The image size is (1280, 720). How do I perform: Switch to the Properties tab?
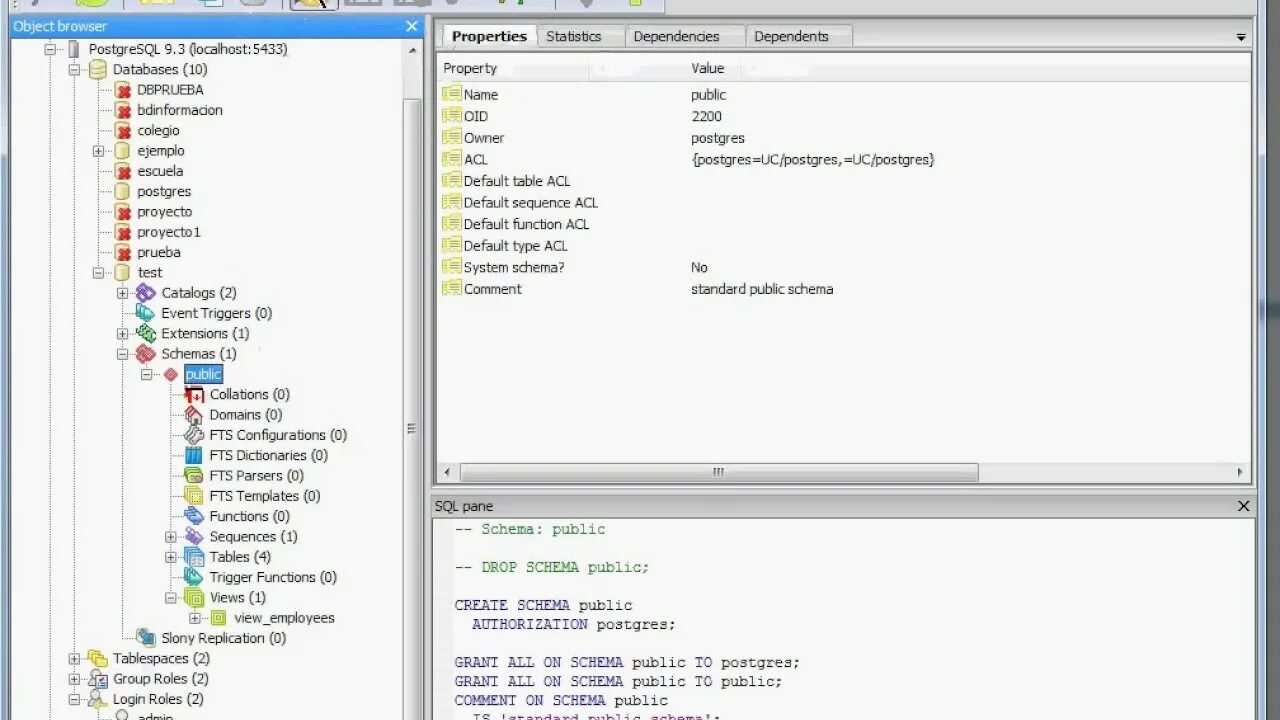point(489,36)
